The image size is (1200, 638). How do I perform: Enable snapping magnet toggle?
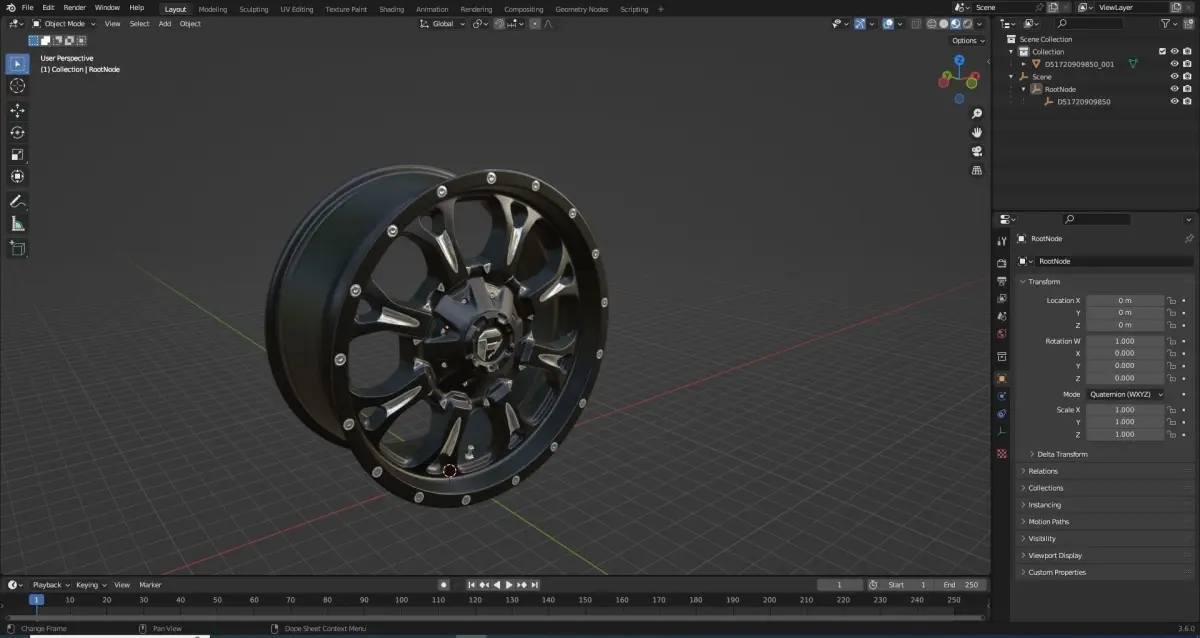[499, 24]
